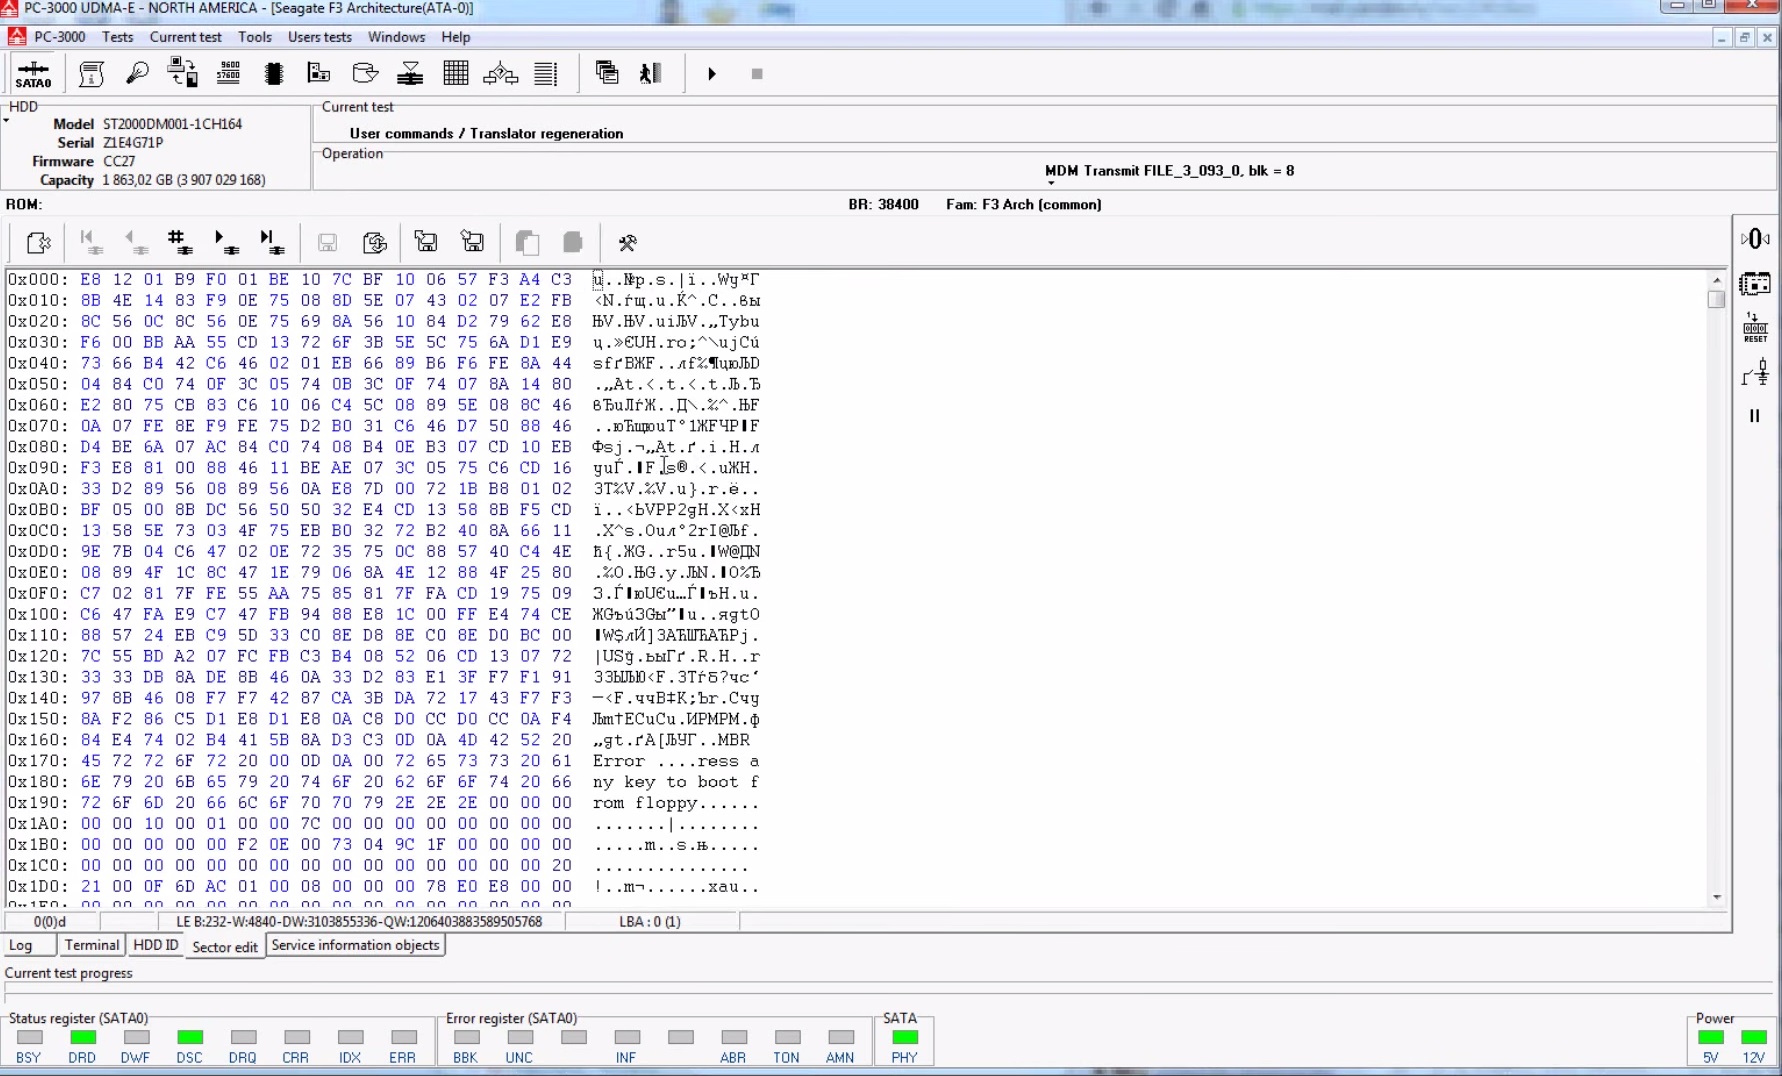This screenshot has height=1076, width=1782.
Task: Click the RESET counter icon
Action: click(1755, 328)
